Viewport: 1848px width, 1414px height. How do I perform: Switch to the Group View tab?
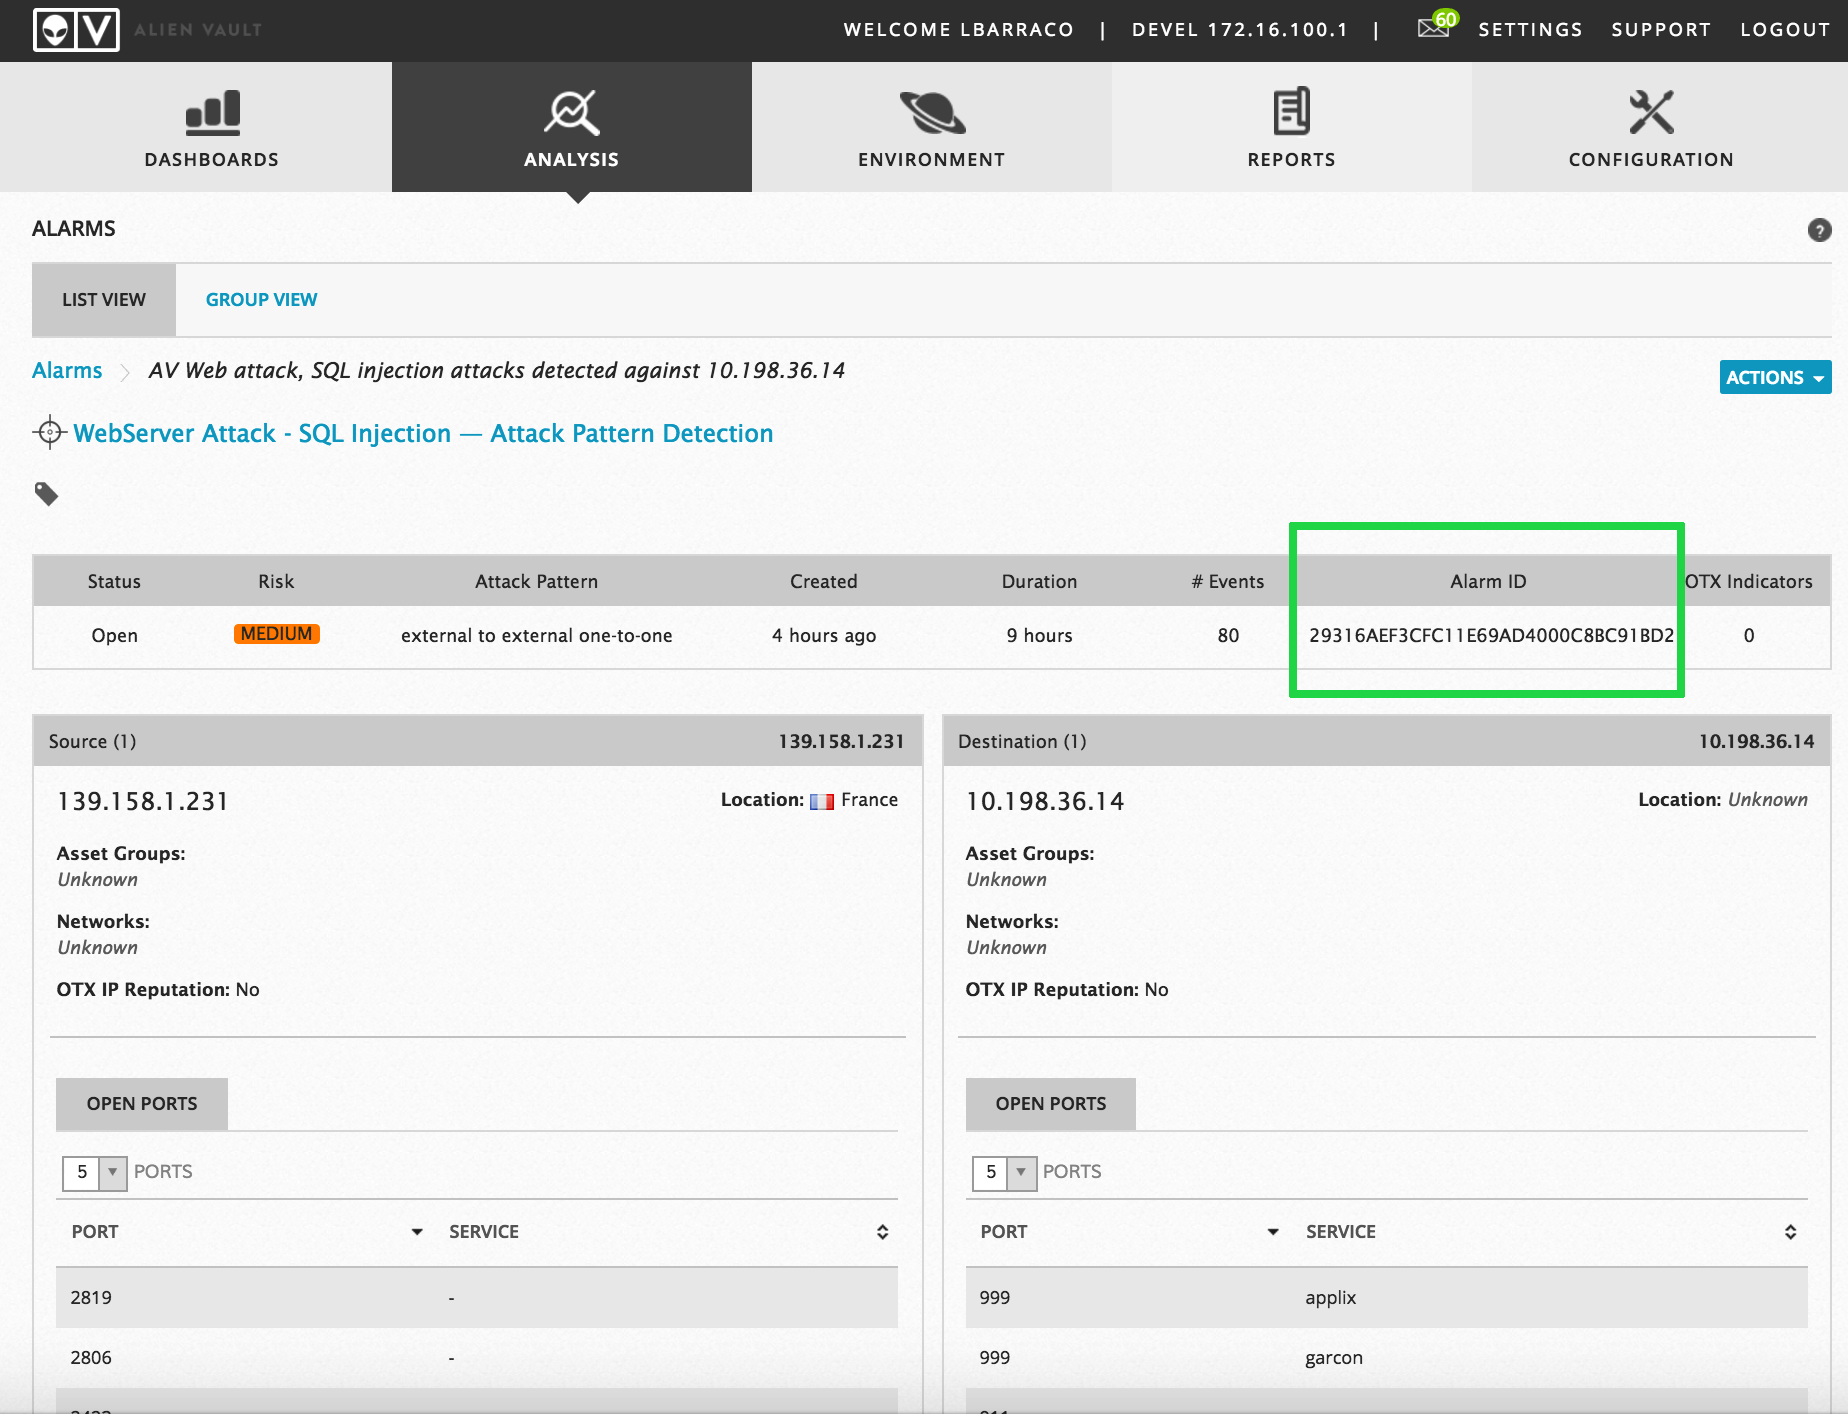[x=260, y=299]
